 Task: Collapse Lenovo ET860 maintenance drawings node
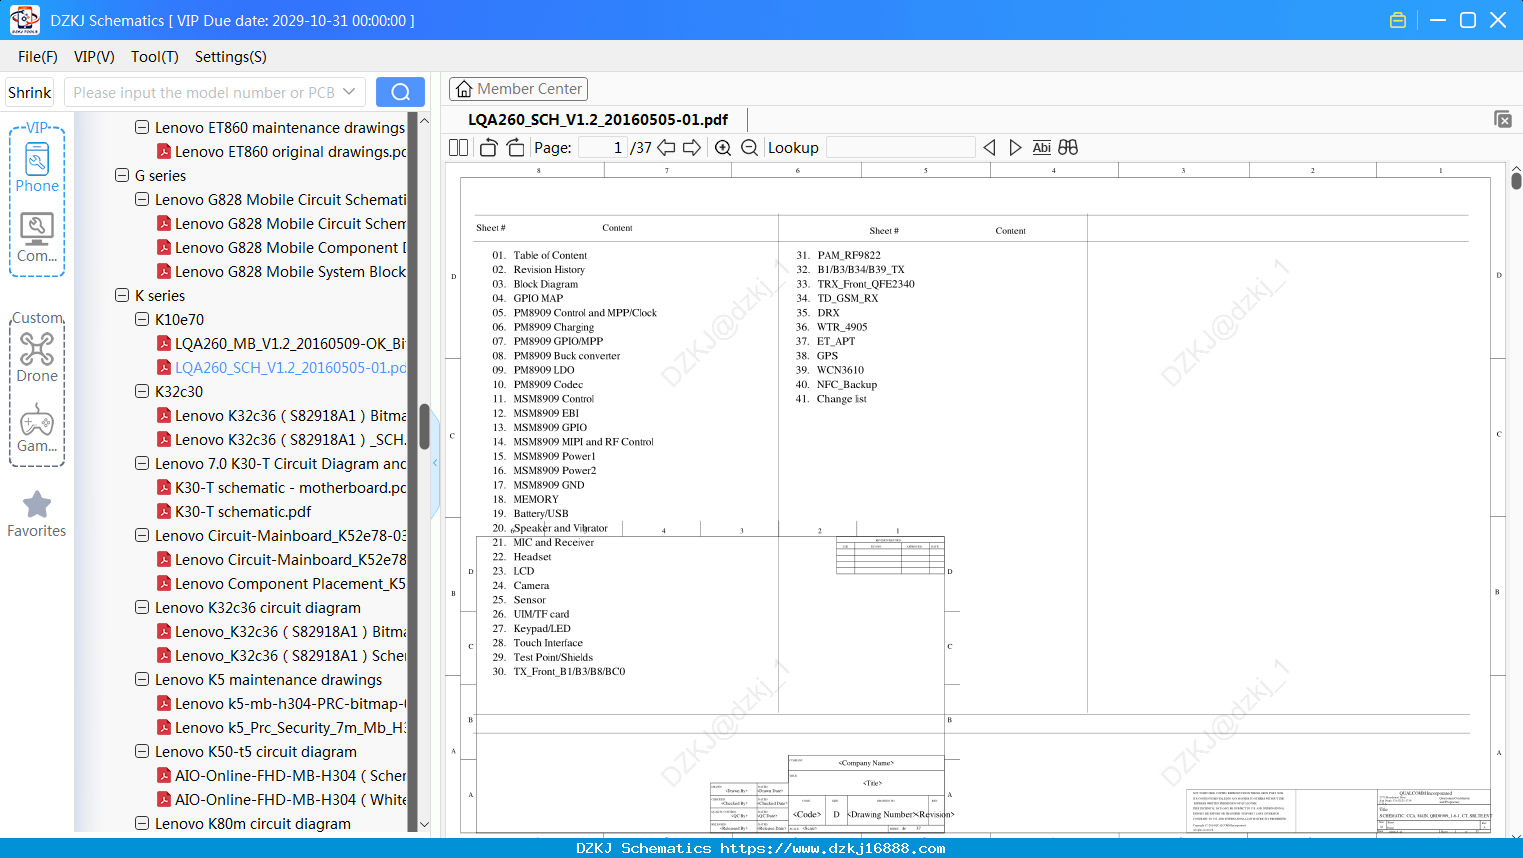coord(142,127)
